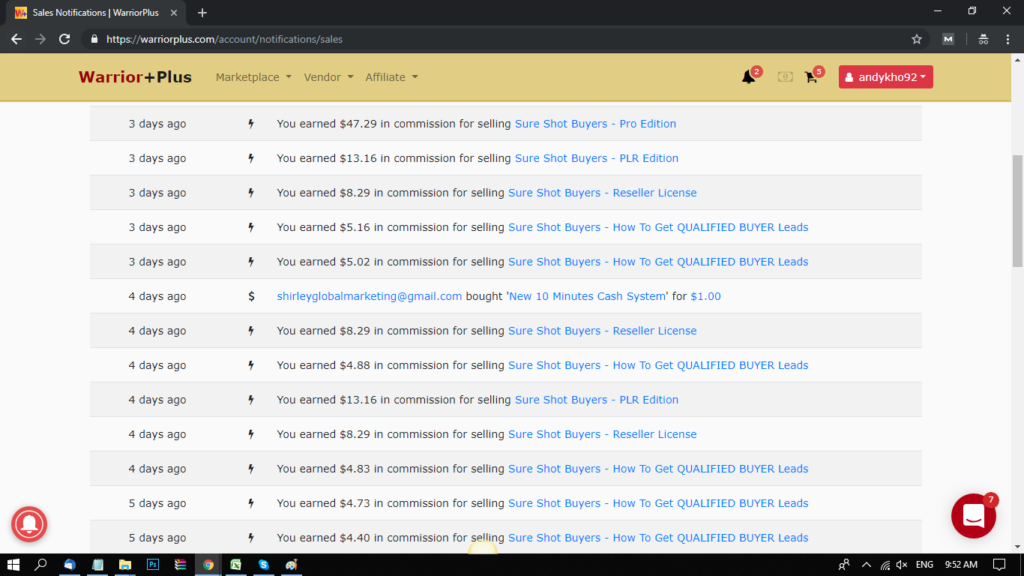The width and height of the screenshot is (1024, 576).
Task: Show hidden system tray icons
Action: [866, 564]
